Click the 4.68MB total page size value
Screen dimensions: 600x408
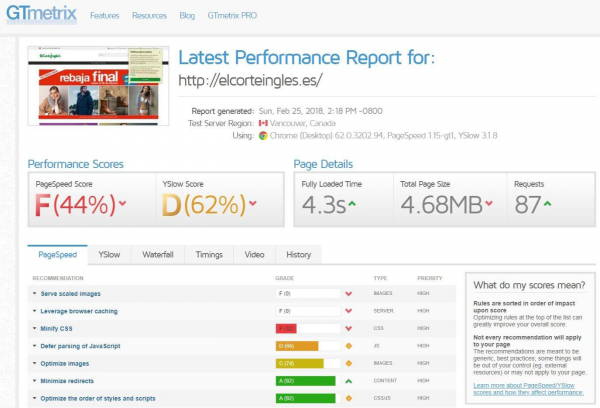coord(442,205)
